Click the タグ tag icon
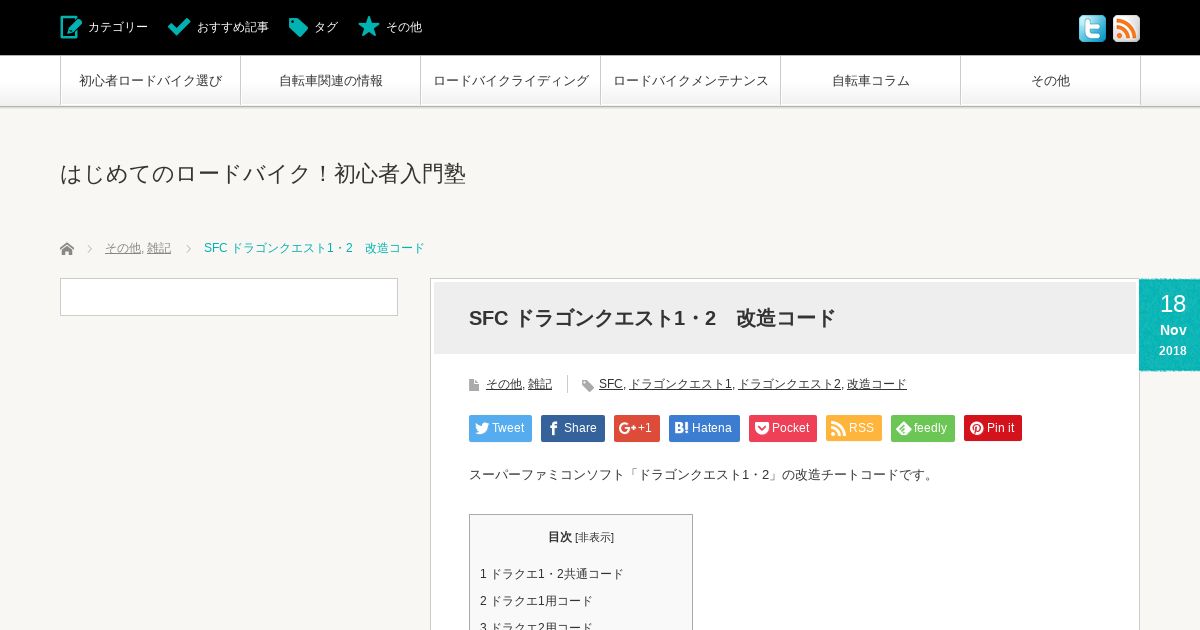The height and width of the screenshot is (630, 1200). (x=298, y=27)
